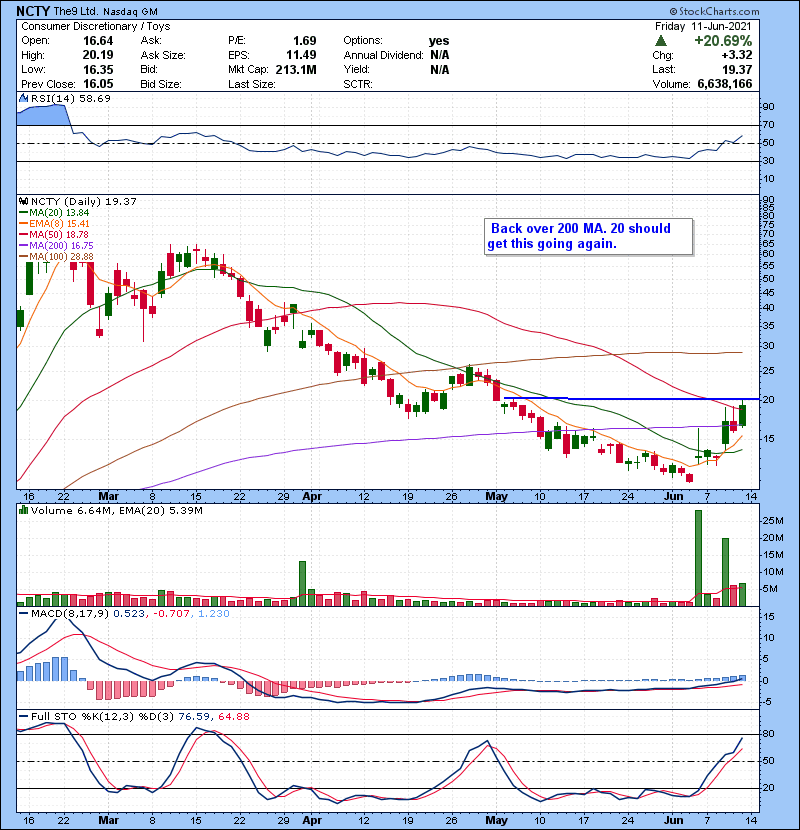800x830 pixels.
Task: Click the tallest green volume bar in June
Action: [698, 558]
